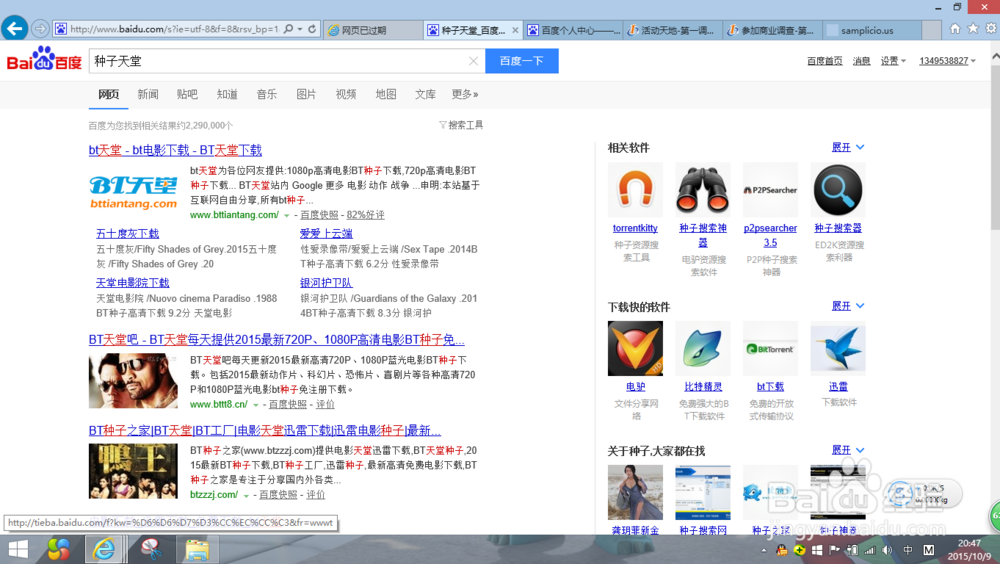Open the BT天堂吧 result link
1000x564 pixels.
(276, 340)
